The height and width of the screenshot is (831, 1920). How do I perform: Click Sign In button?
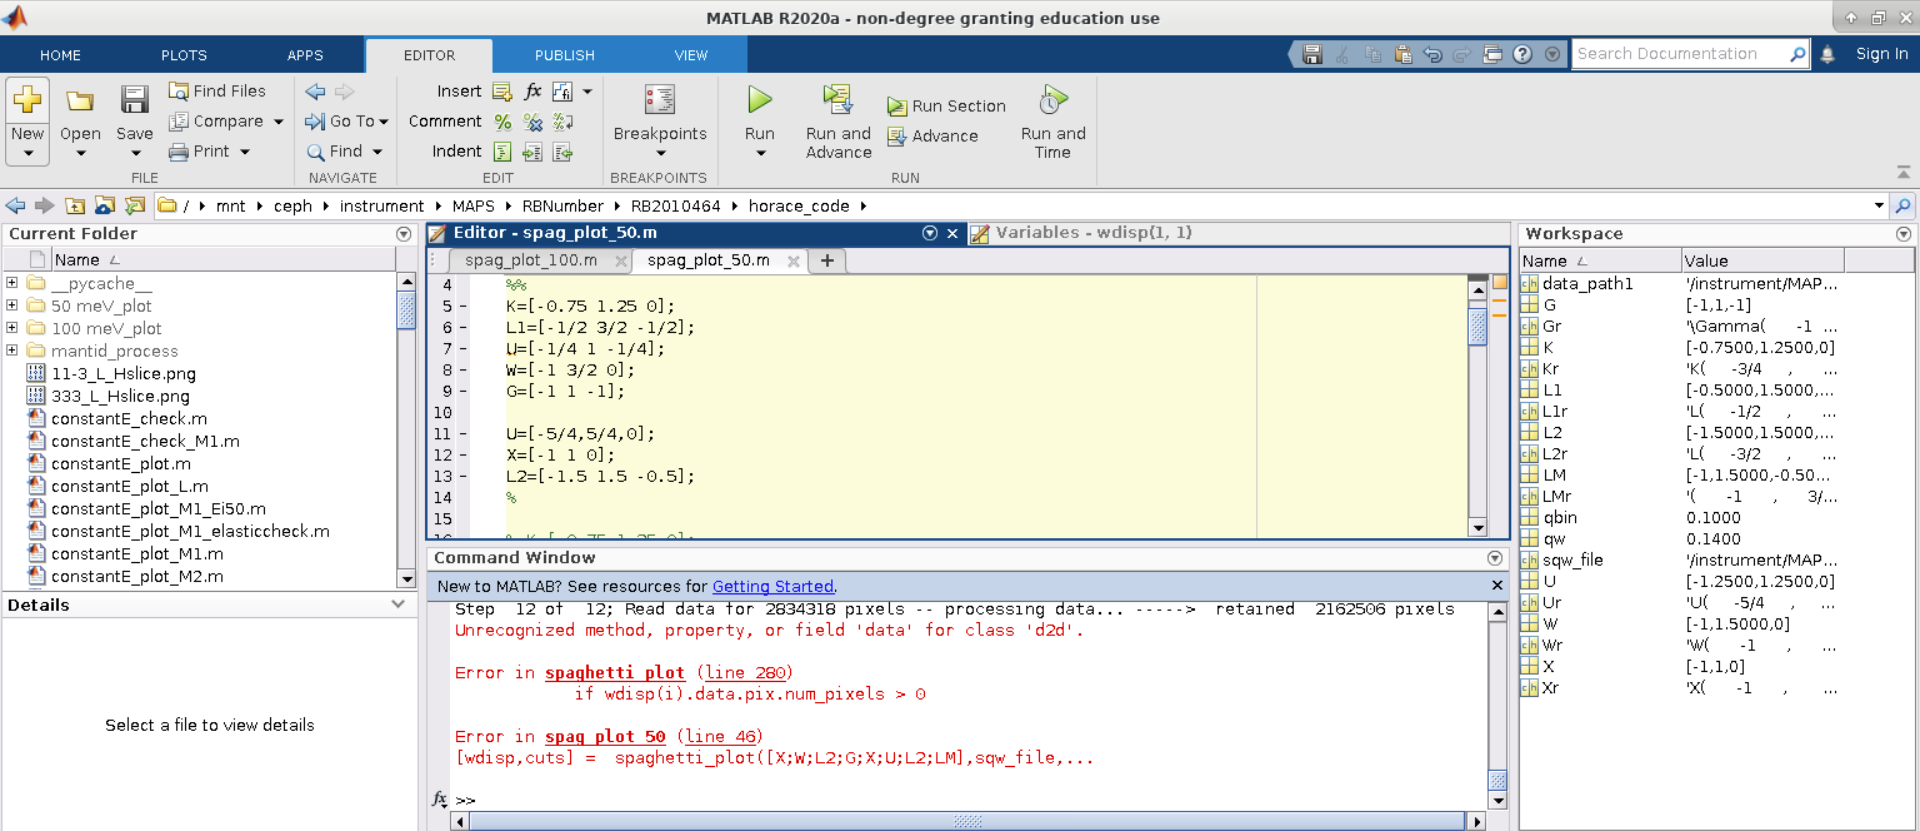click(1881, 54)
